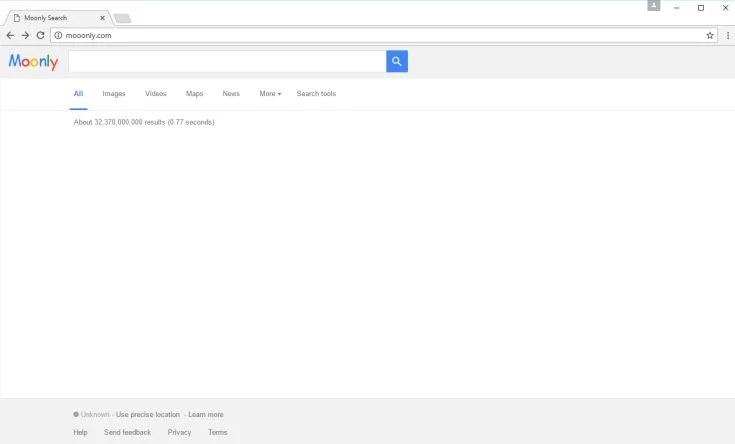This screenshot has width=735, height=444.
Task: Select the Moonly Search tab title
Action: click(45, 18)
